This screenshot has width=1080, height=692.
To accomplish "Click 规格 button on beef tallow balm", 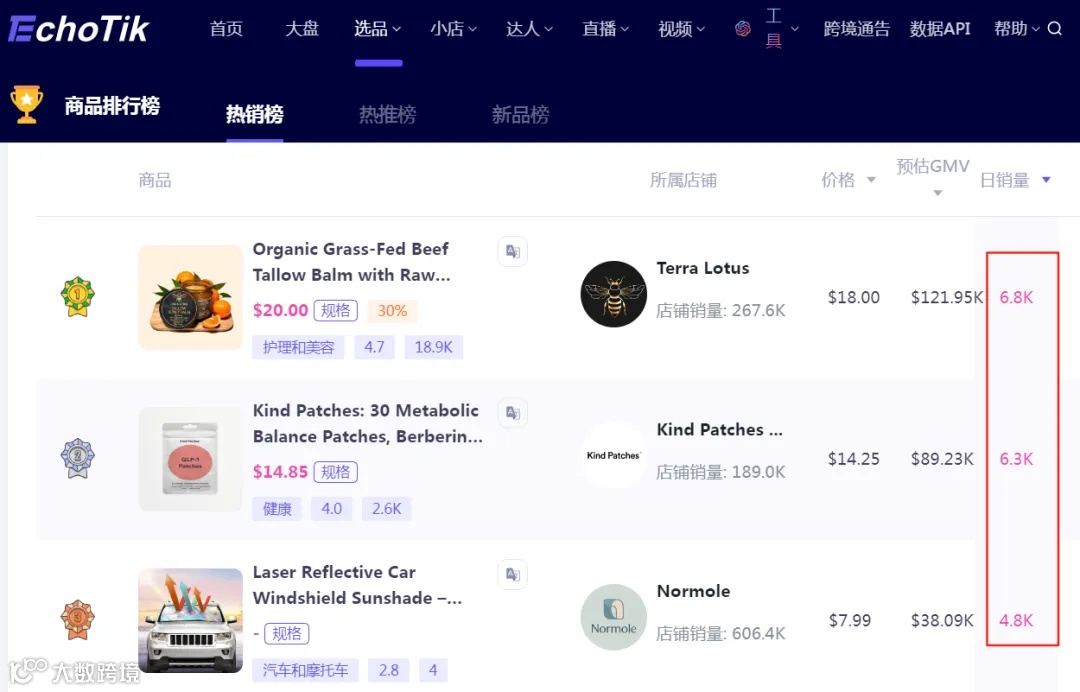I will pos(336,311).
